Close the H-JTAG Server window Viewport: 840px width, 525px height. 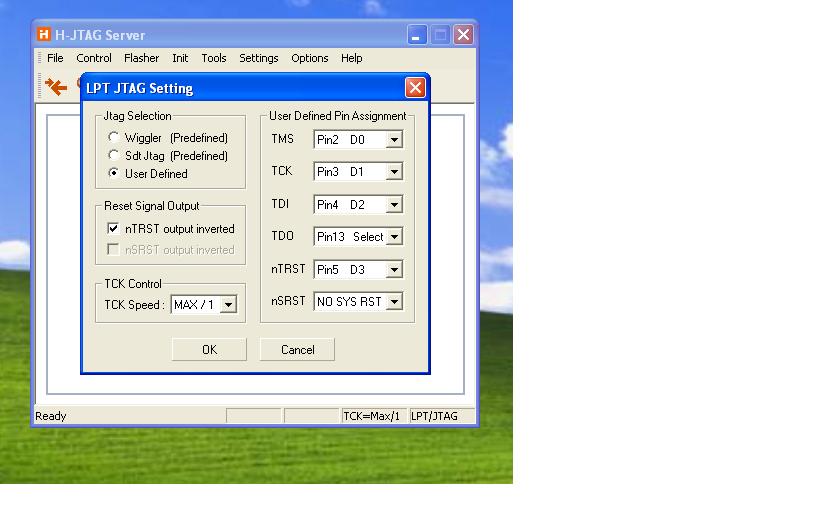[x=463, y=35]
